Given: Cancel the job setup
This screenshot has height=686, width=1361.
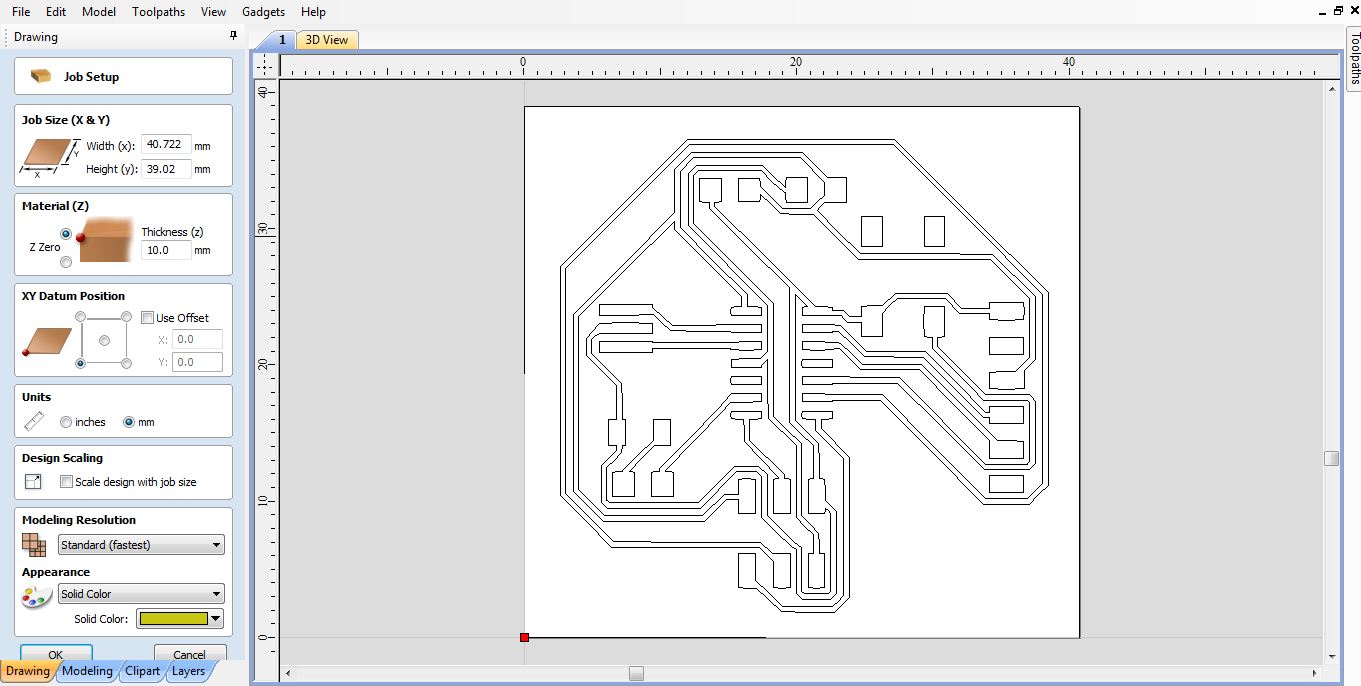Looking at the screenshot, I should [189, 654].
